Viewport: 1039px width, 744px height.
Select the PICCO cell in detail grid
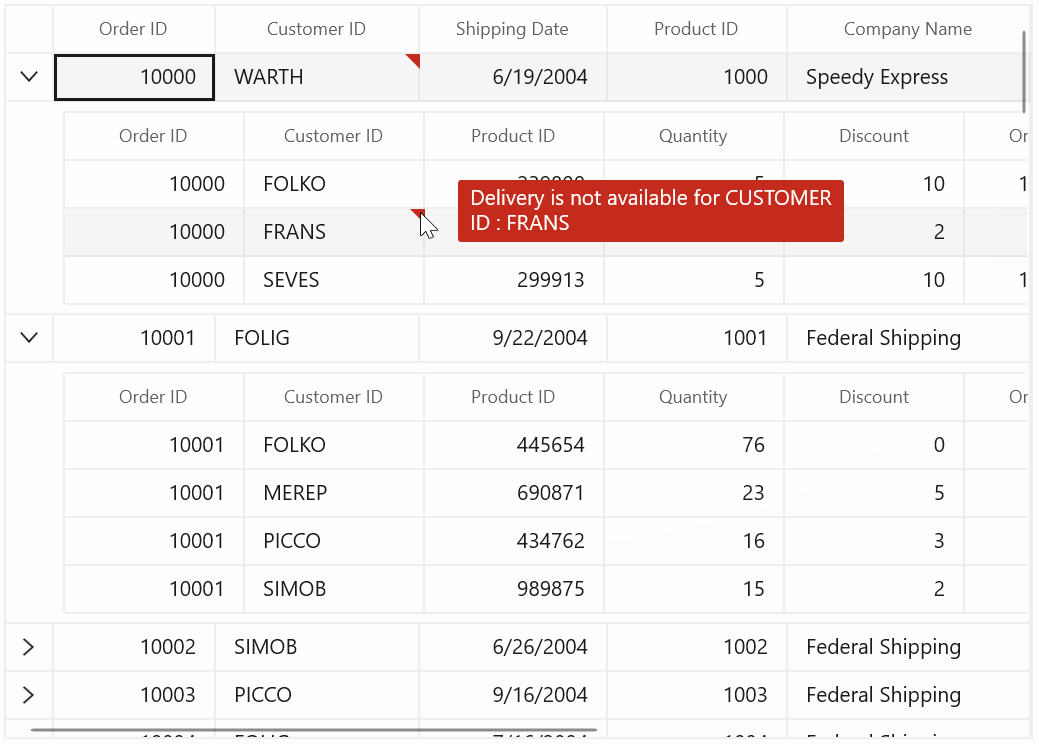tap(333, 541)
